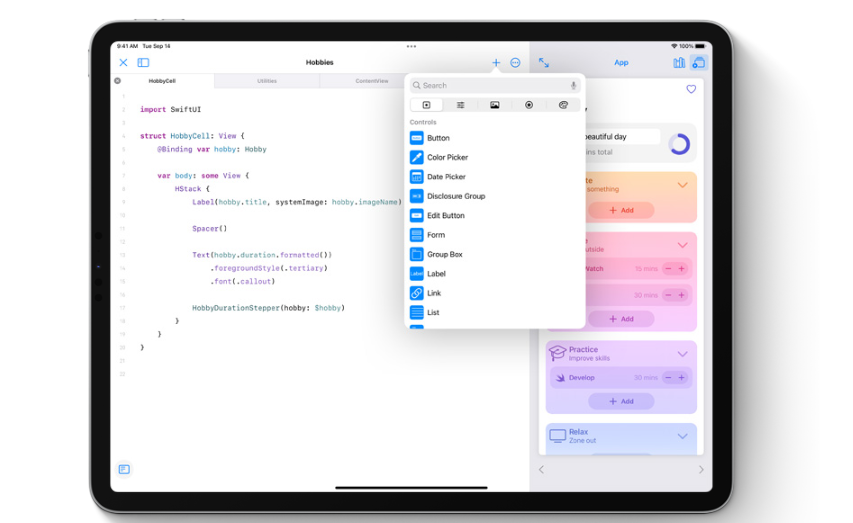Click 'import SwiftUI' code line

[x=170, y=109]
